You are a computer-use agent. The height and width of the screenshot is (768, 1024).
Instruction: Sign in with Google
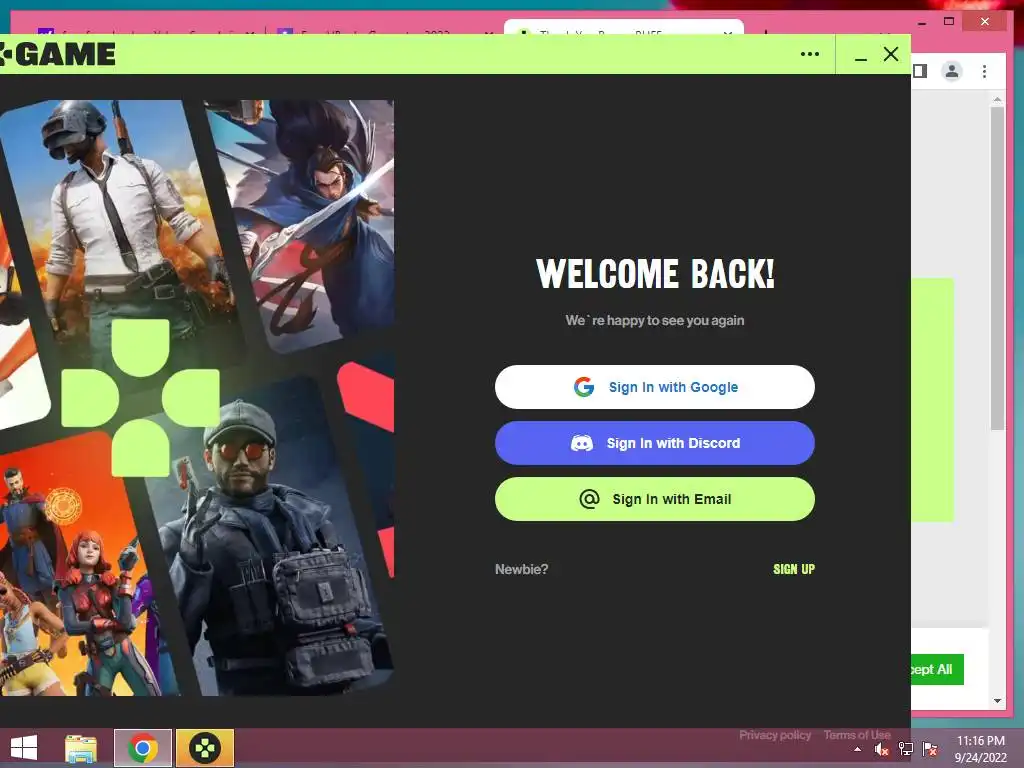coord(654,387)
